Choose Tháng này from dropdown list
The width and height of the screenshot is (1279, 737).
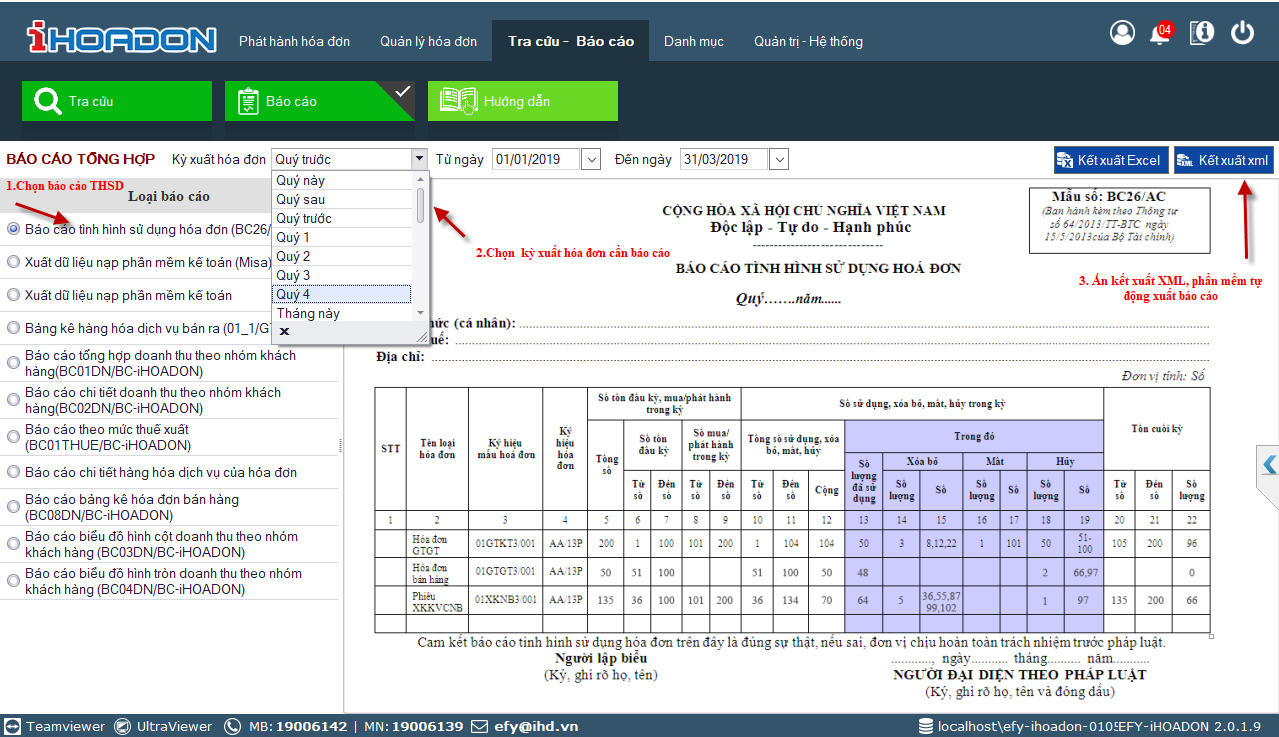(x=343, y=313)
